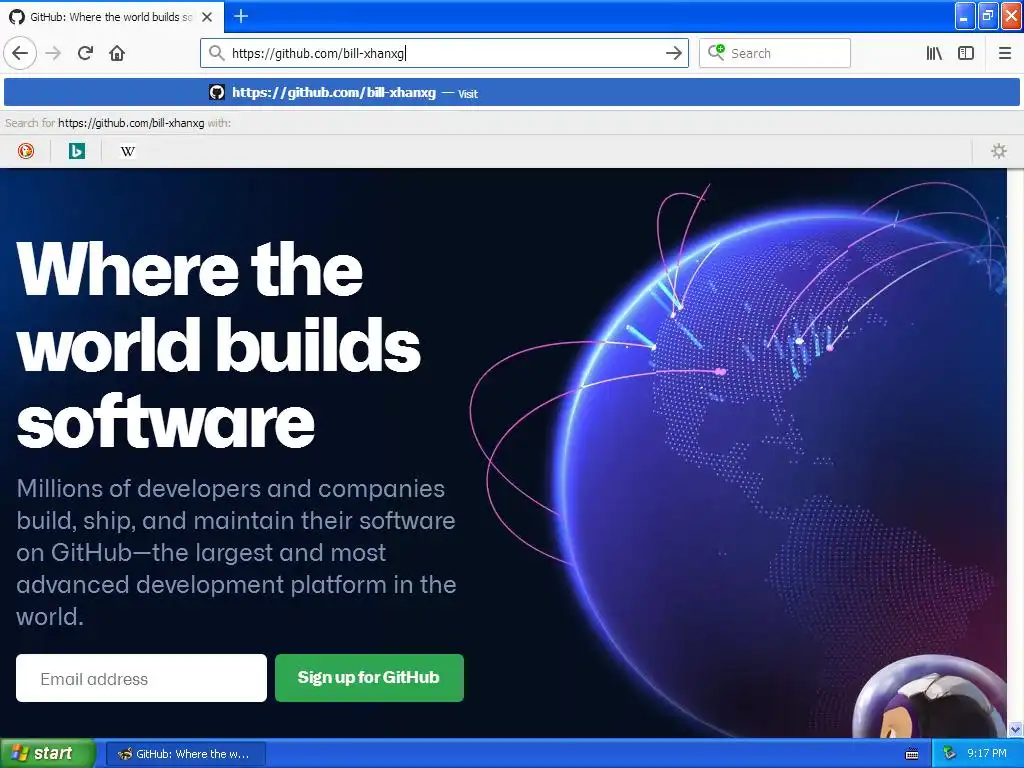Open the Firefox hamburger menu

click(x=1004, y=53)
